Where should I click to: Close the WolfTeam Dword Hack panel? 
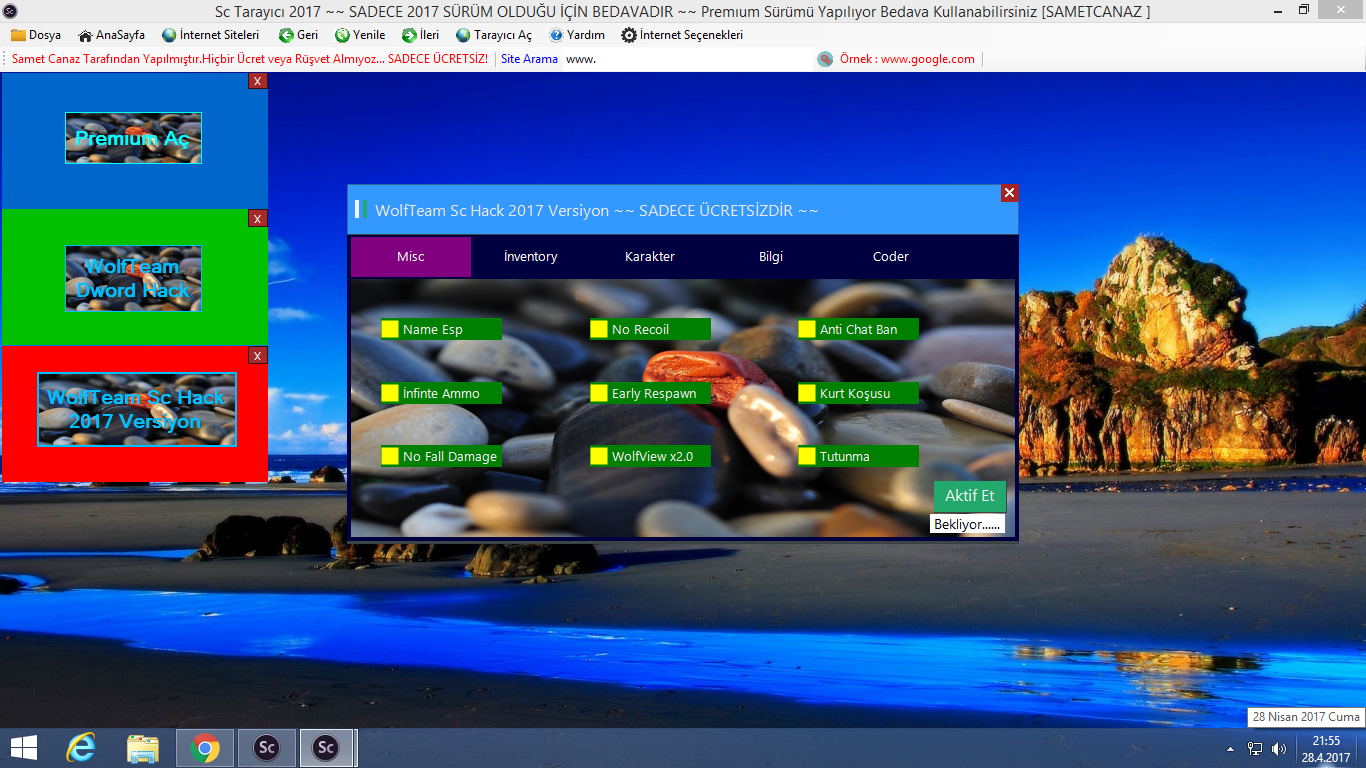tap(257, 218)
